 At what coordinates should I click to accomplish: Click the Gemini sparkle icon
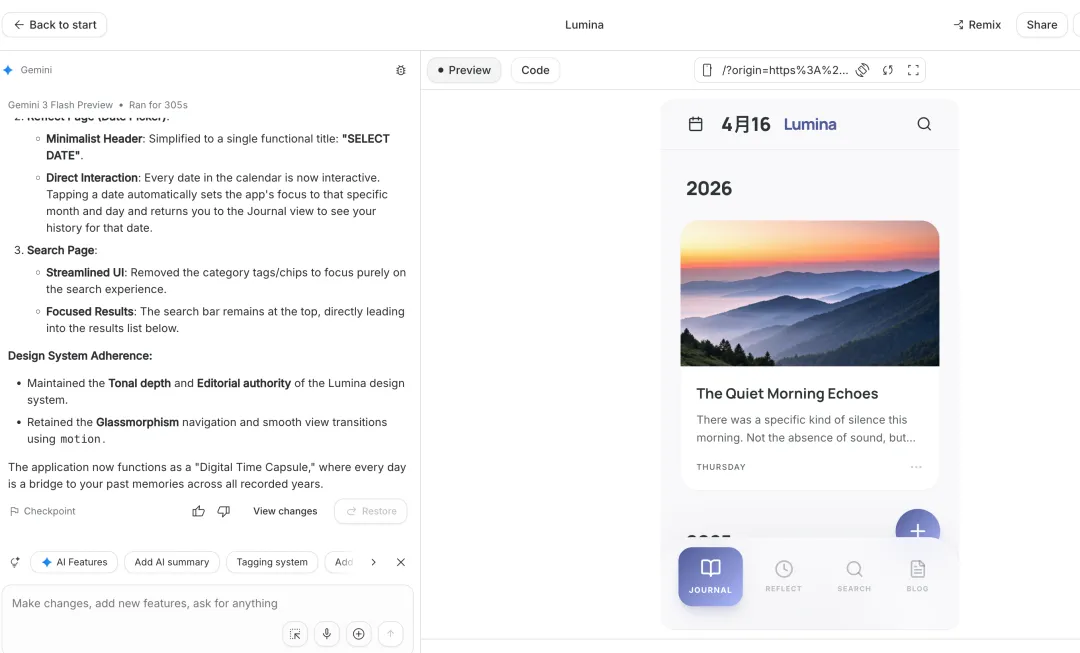(x=8, y=70)
